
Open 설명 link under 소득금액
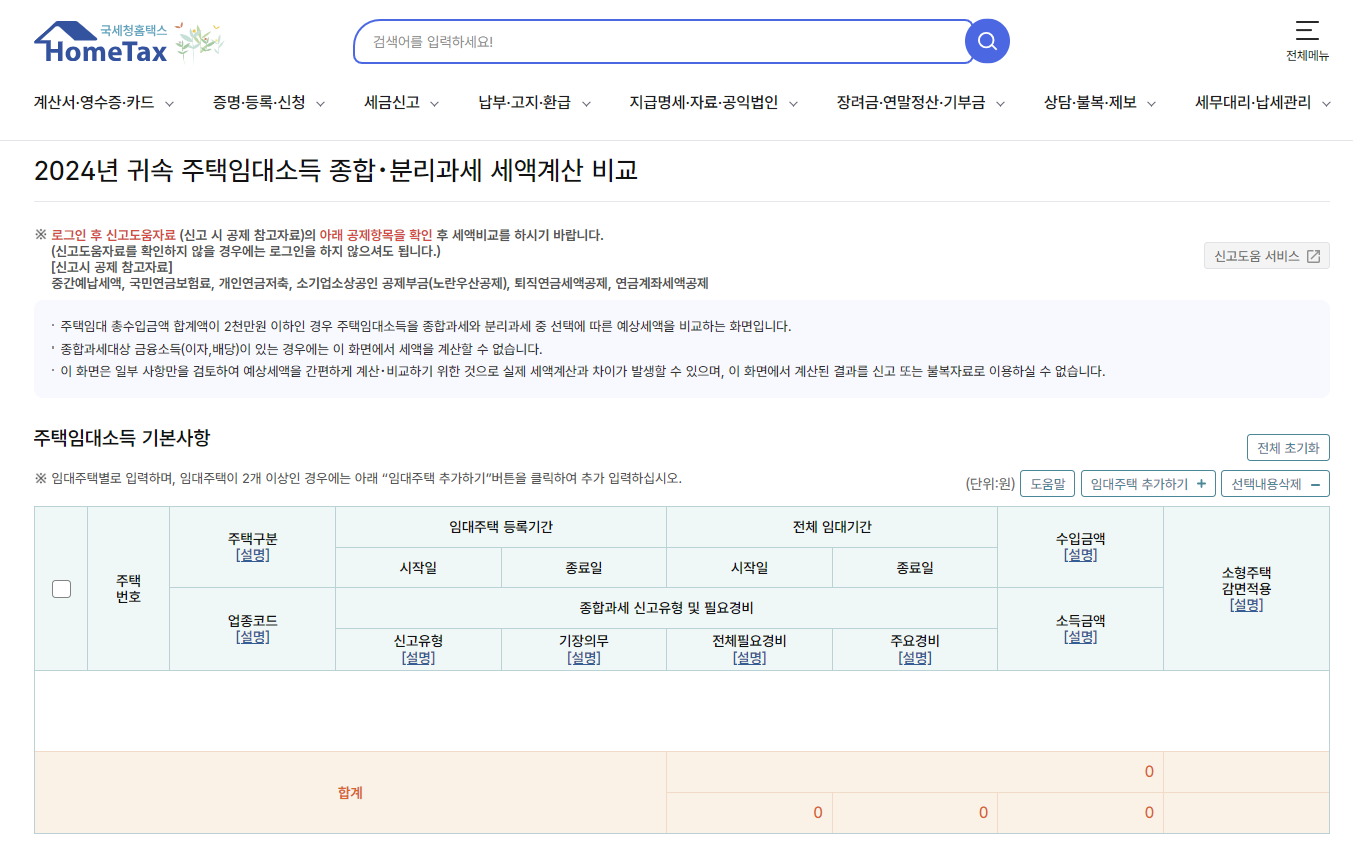click(1080, 637)
